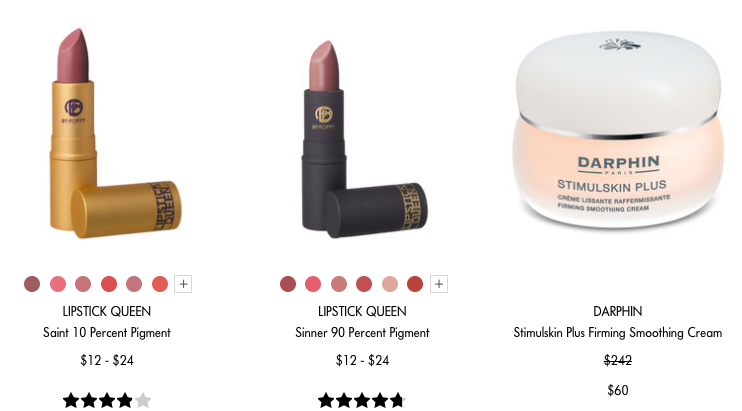This screenshot has width=742, height=411.
Task: Pick sixth brick red swatch for Sinner
Action: click(415, 284)
